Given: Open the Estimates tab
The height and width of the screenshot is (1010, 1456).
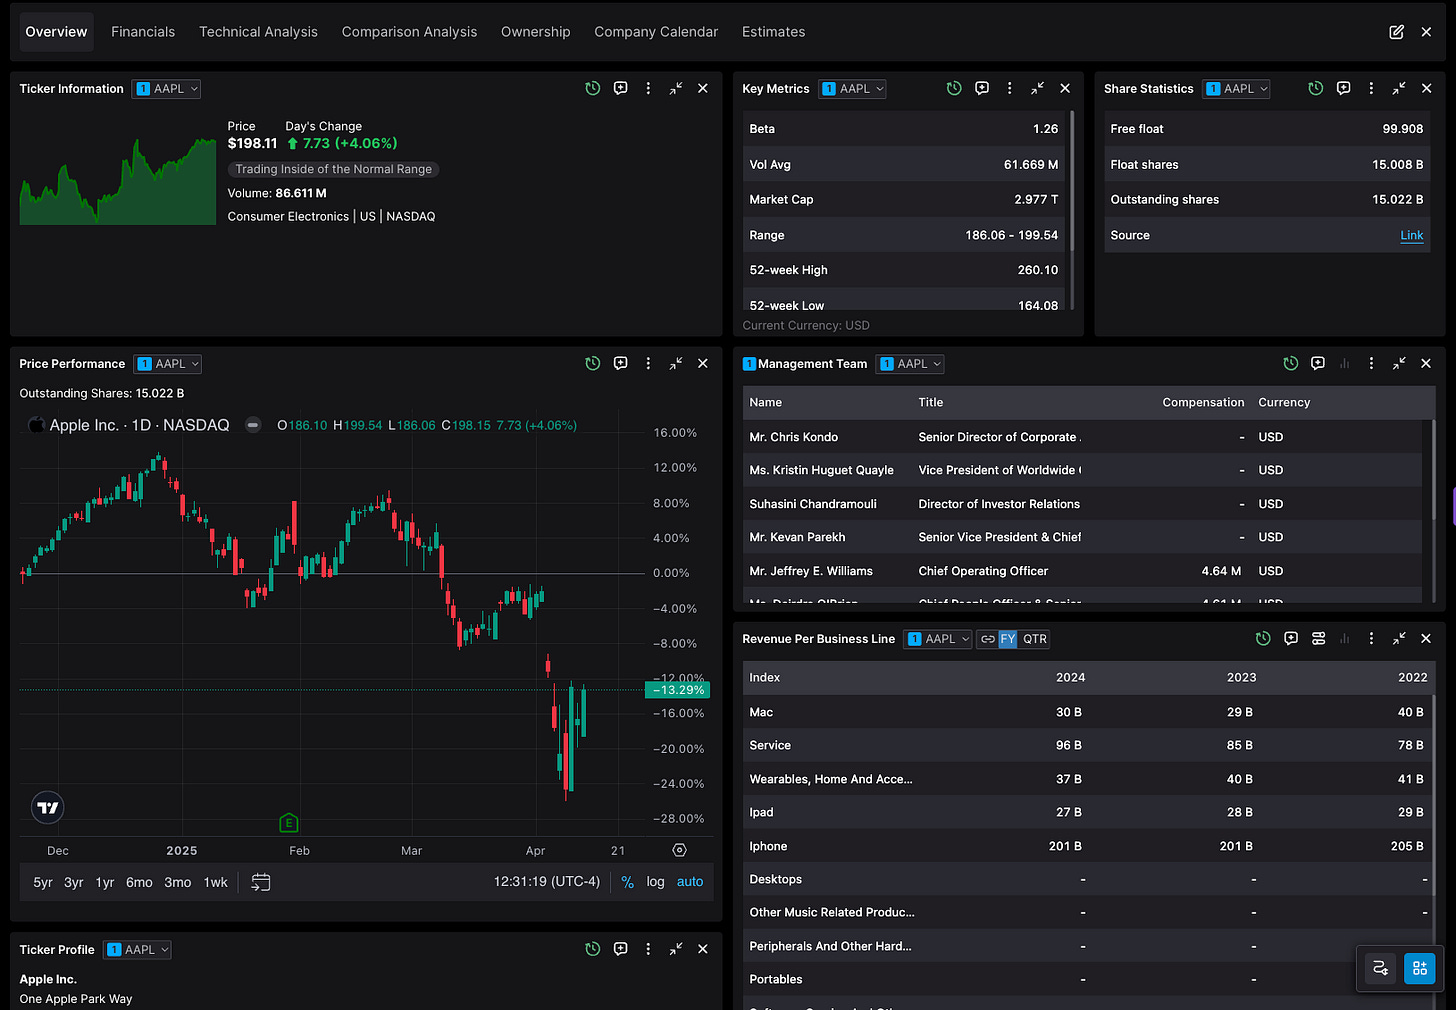Looking at the screenshot, I should tap(773, 32).
